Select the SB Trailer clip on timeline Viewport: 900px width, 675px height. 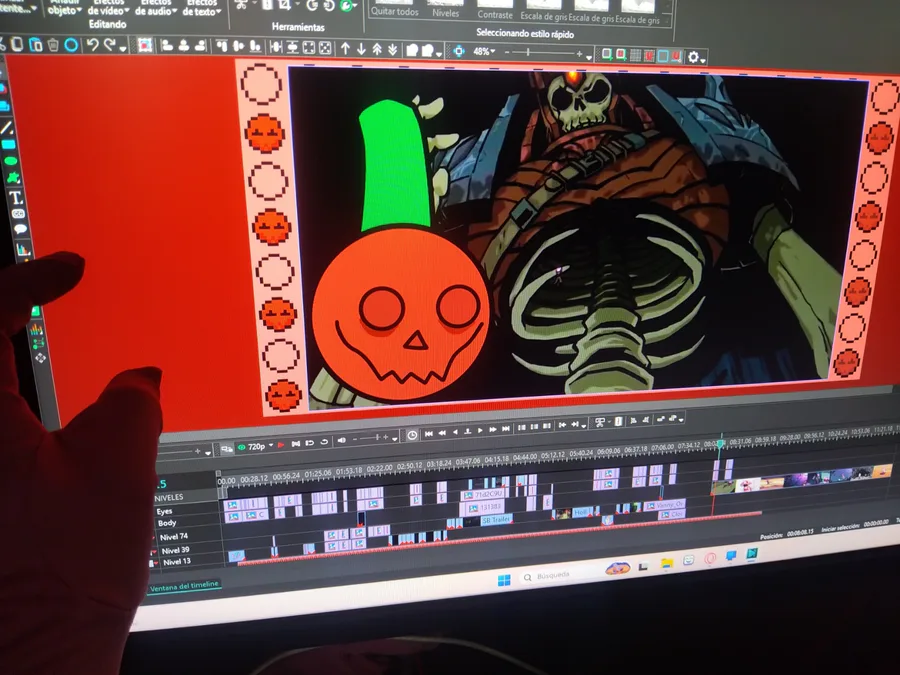[x=496, y=520]
